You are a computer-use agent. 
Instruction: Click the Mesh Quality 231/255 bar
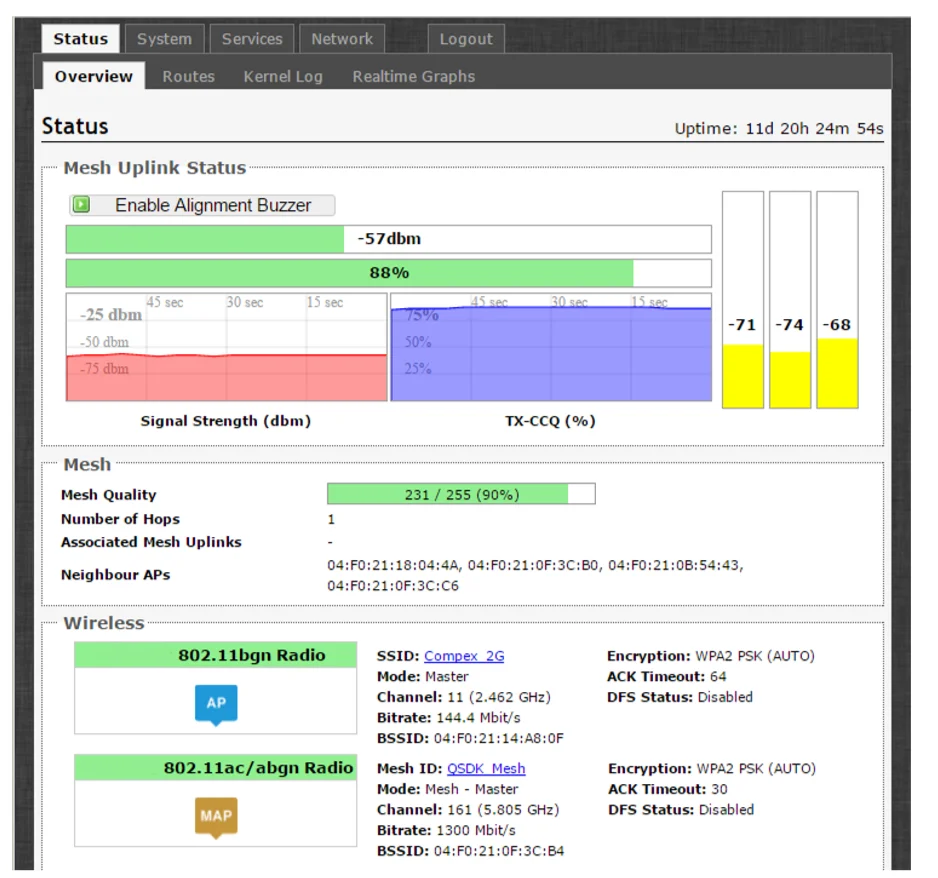coord(460,494)
